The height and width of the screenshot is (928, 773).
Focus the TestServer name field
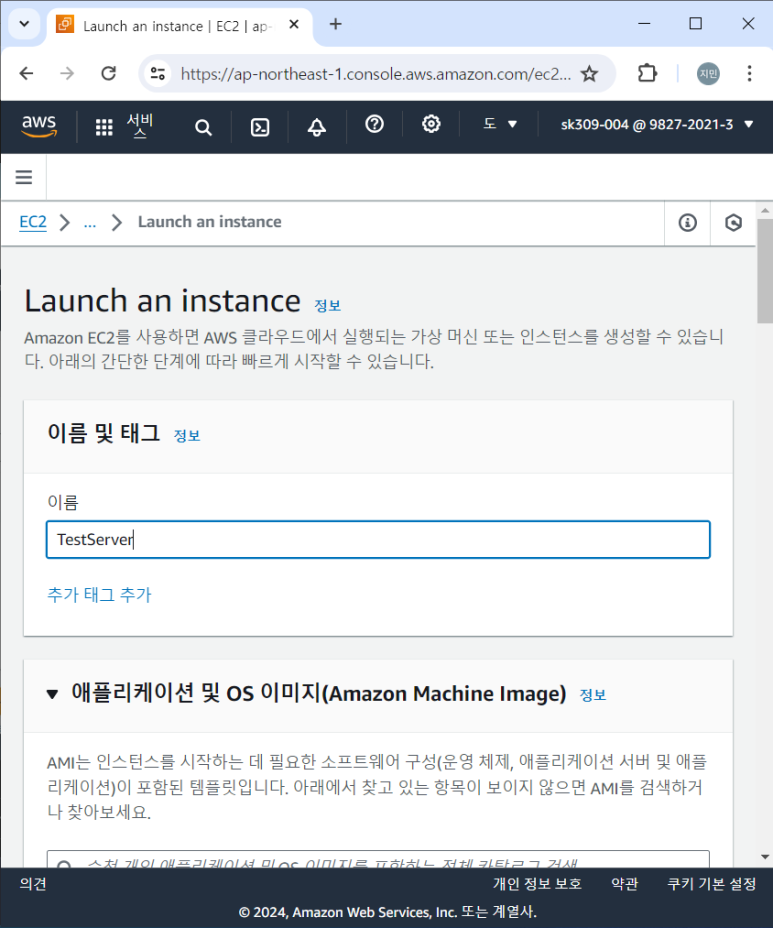click(x=378, y=540)
